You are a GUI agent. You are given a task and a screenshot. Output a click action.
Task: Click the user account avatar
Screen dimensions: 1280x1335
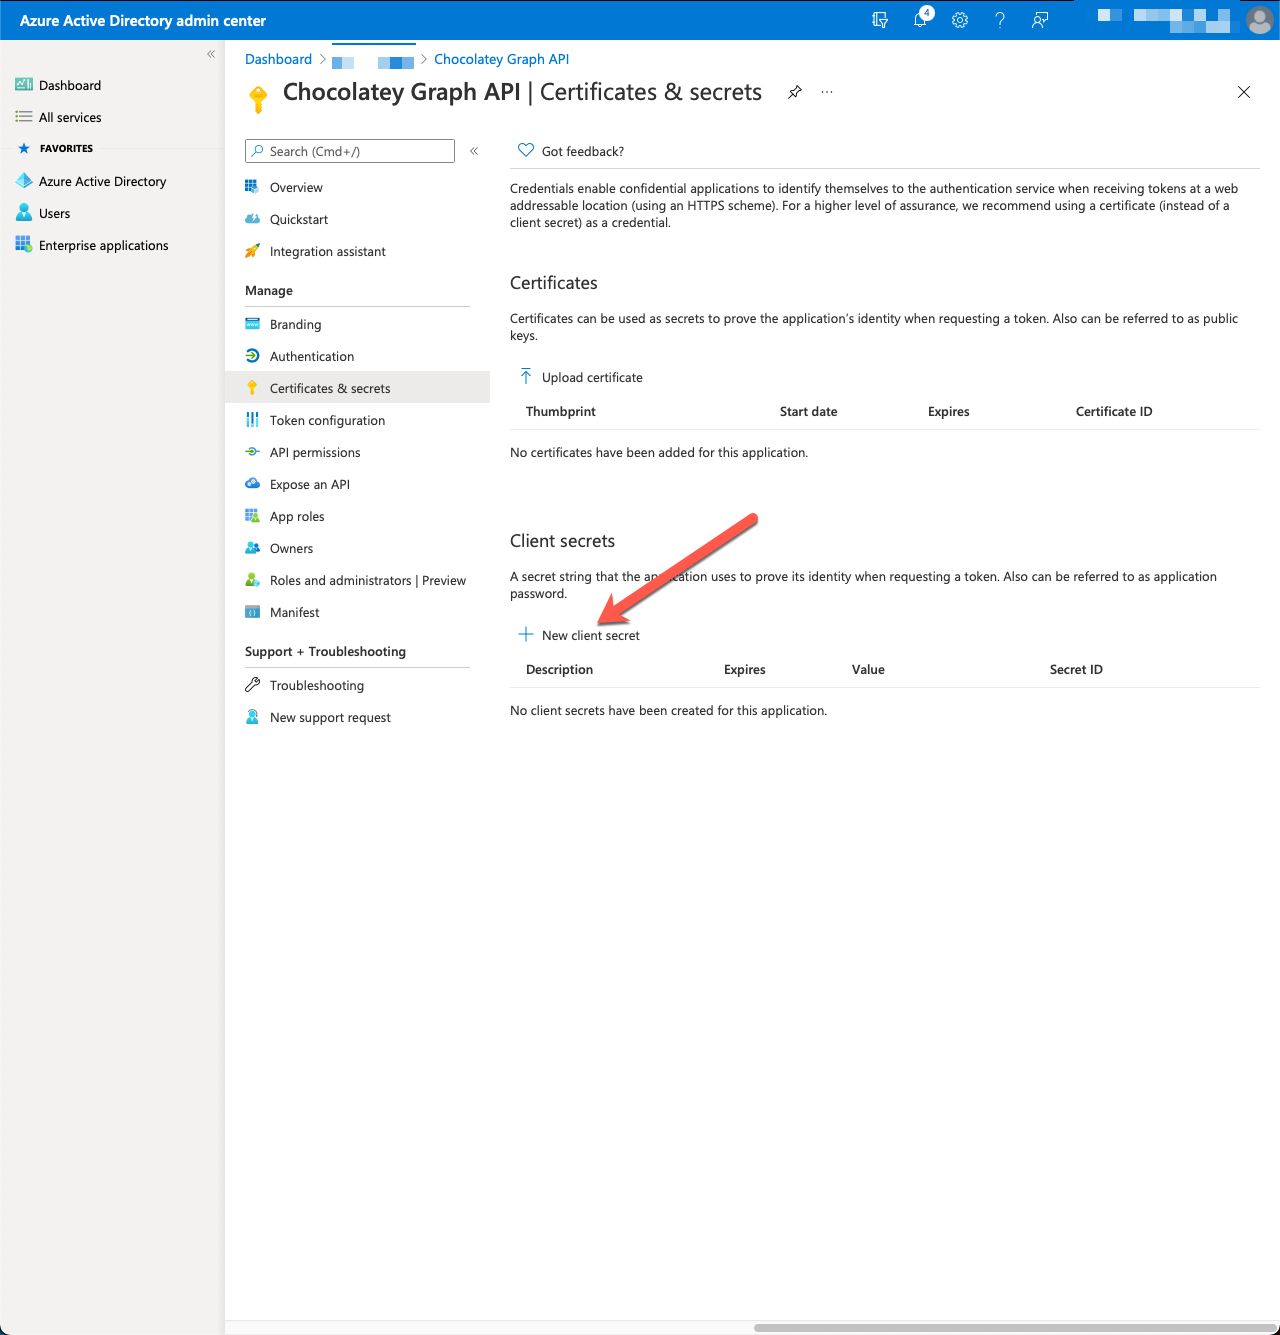tap(1259, 20)
